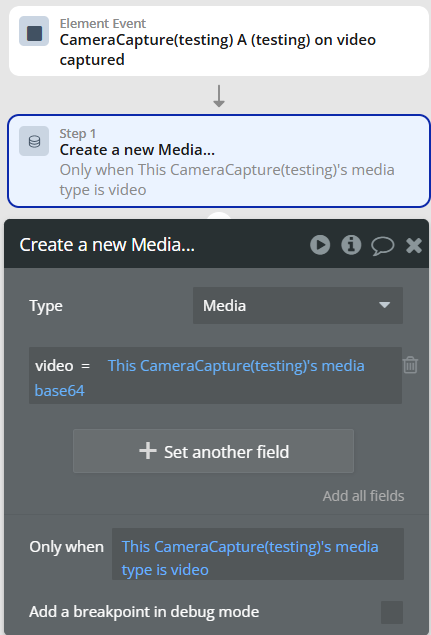
Task: Open the comment bubble icon
Action: (x=382, y=245)
